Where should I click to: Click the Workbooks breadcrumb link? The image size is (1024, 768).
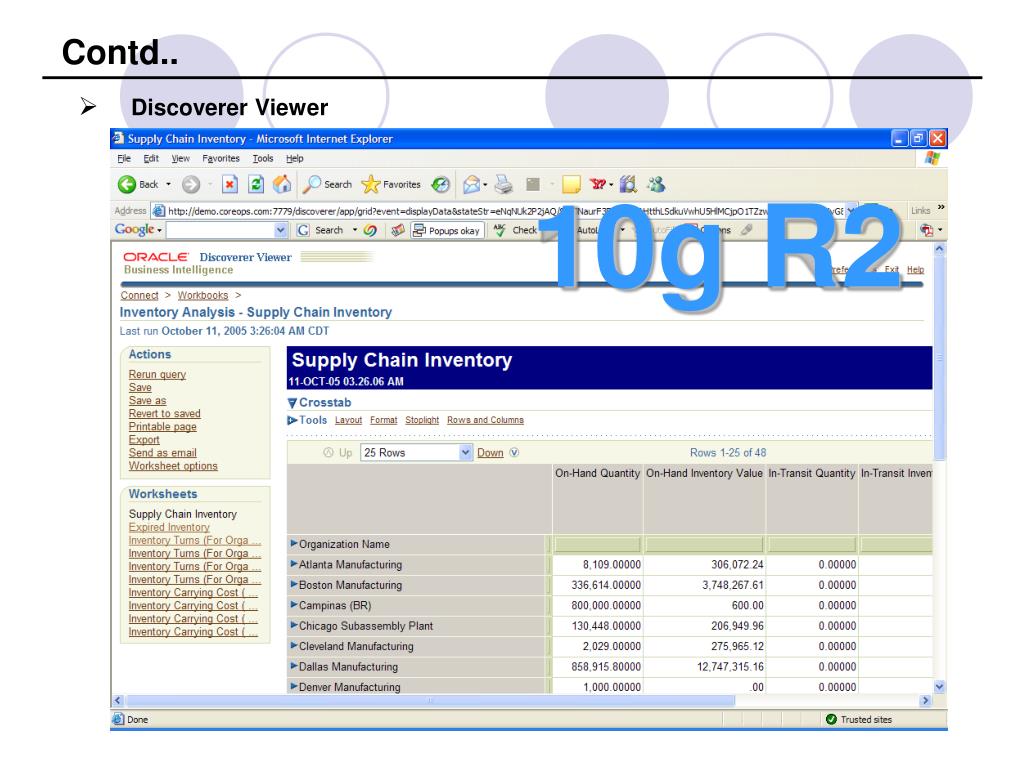pos(203,296)
